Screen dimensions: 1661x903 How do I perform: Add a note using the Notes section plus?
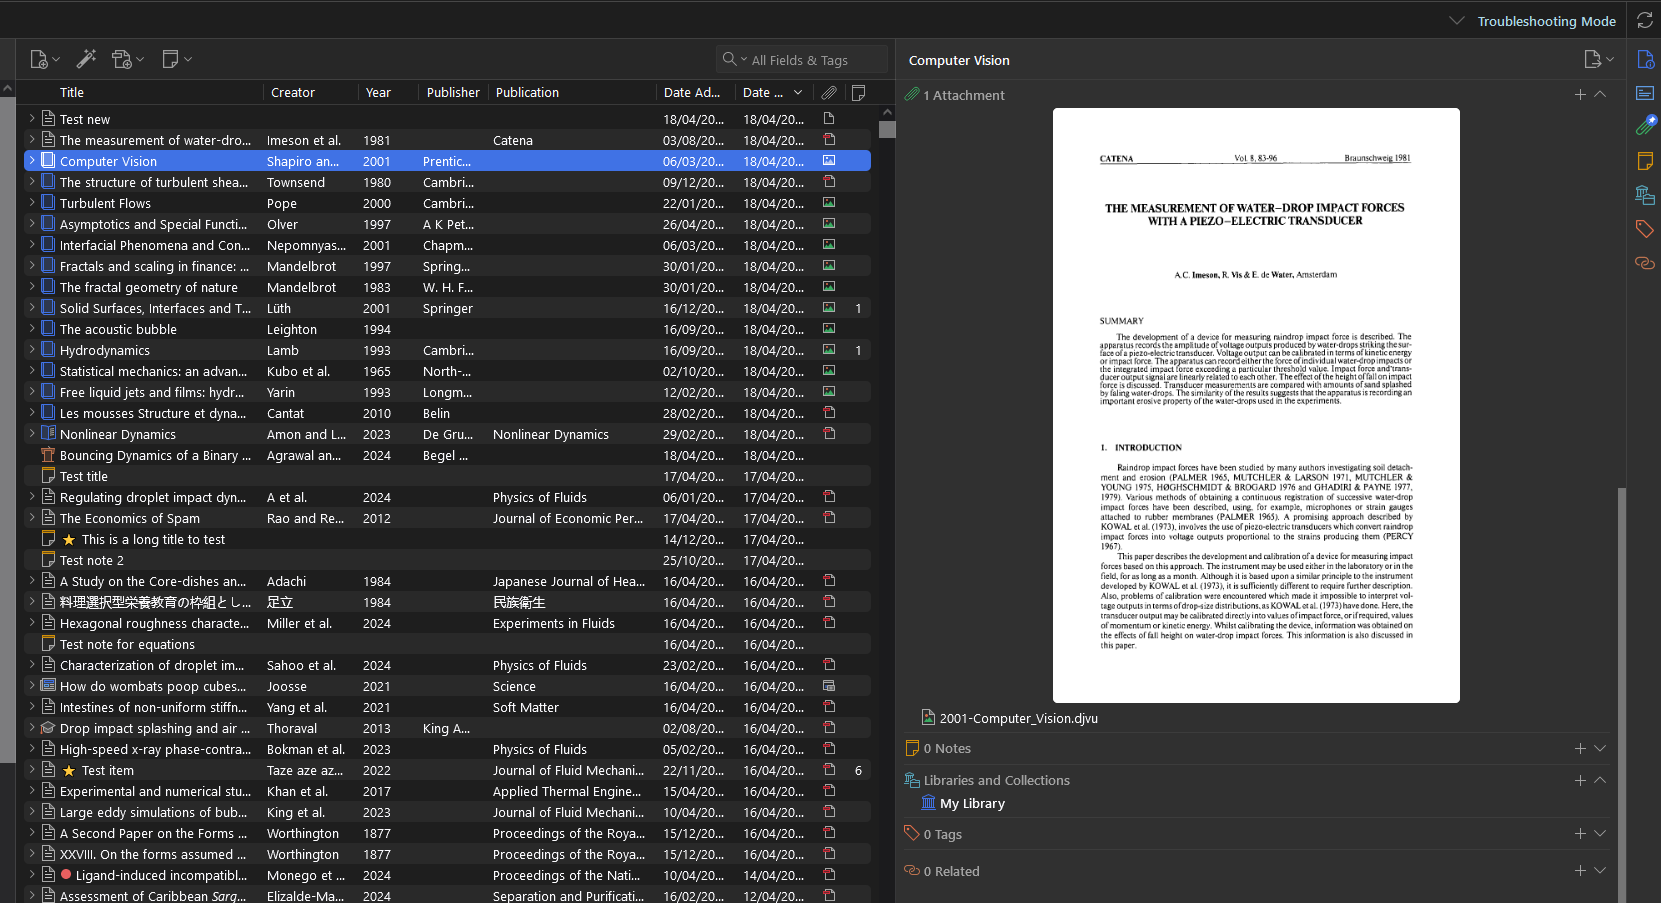(1580, 748)
